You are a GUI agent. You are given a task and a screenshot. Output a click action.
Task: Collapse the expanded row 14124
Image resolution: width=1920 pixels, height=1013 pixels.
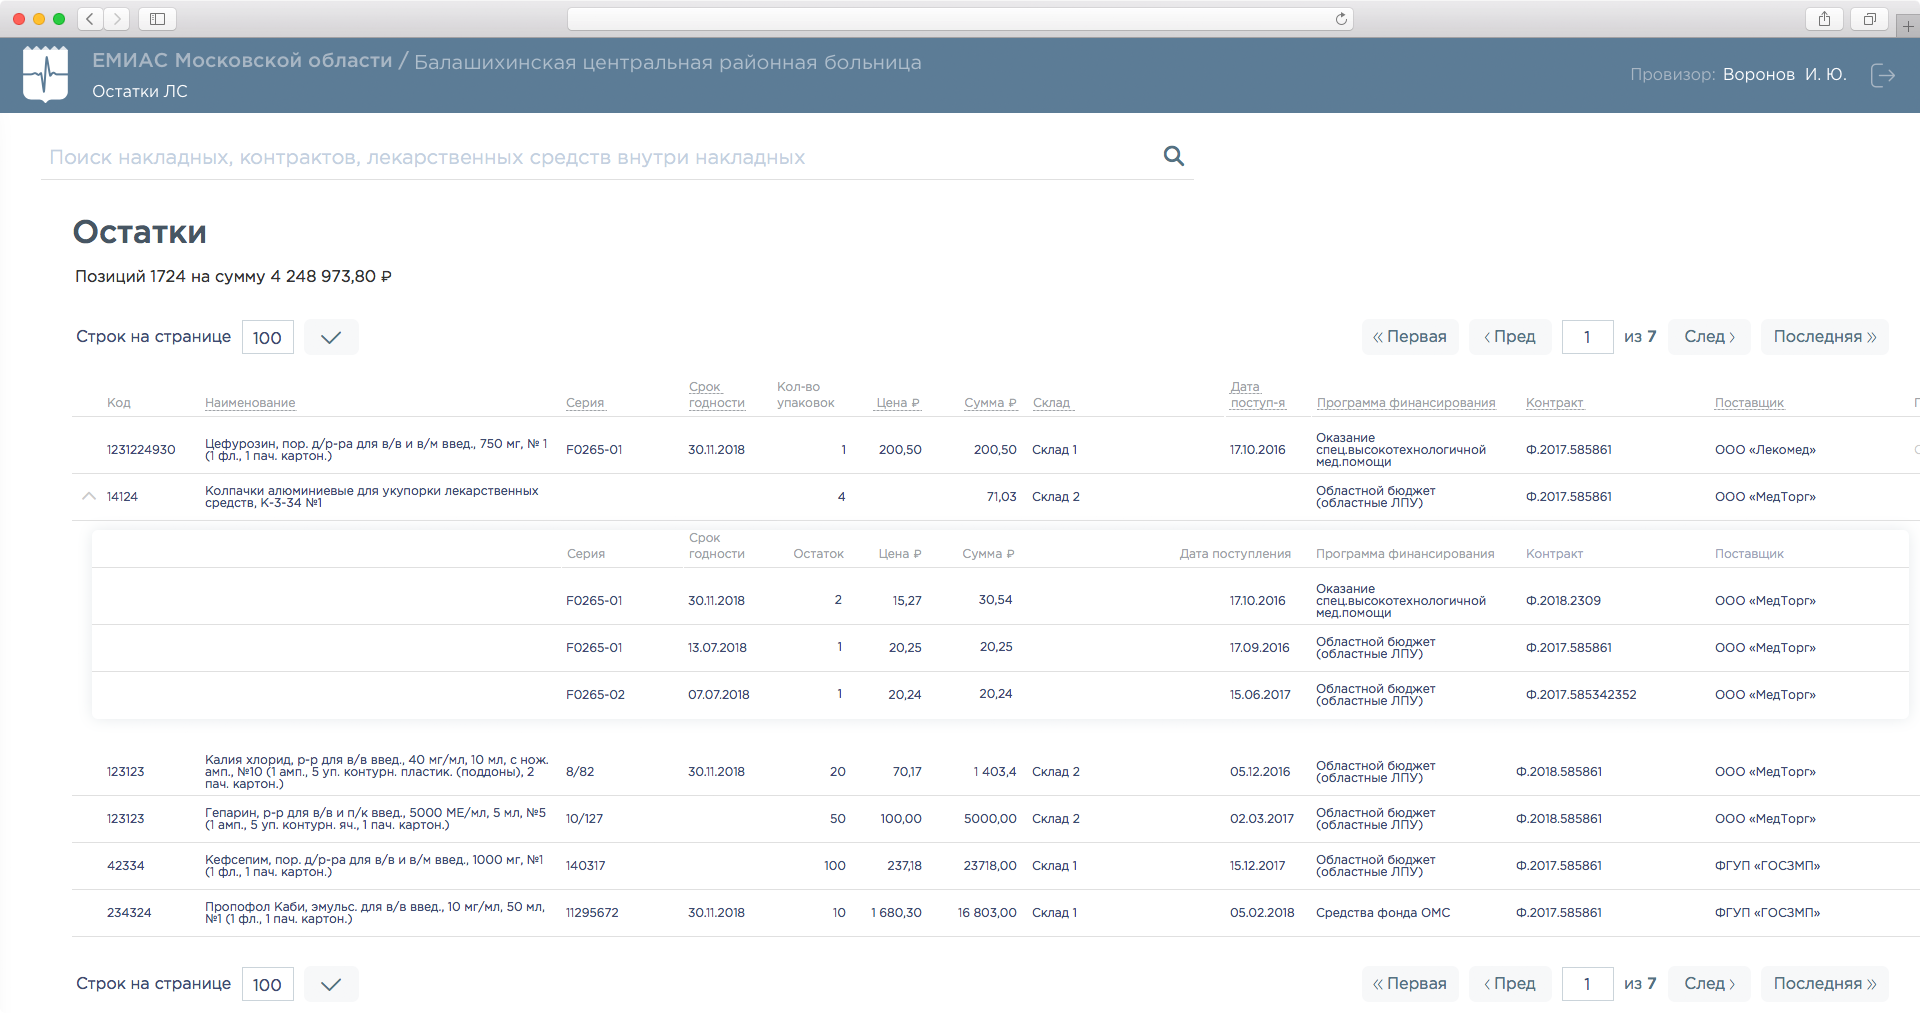click(x=89, y=496)
